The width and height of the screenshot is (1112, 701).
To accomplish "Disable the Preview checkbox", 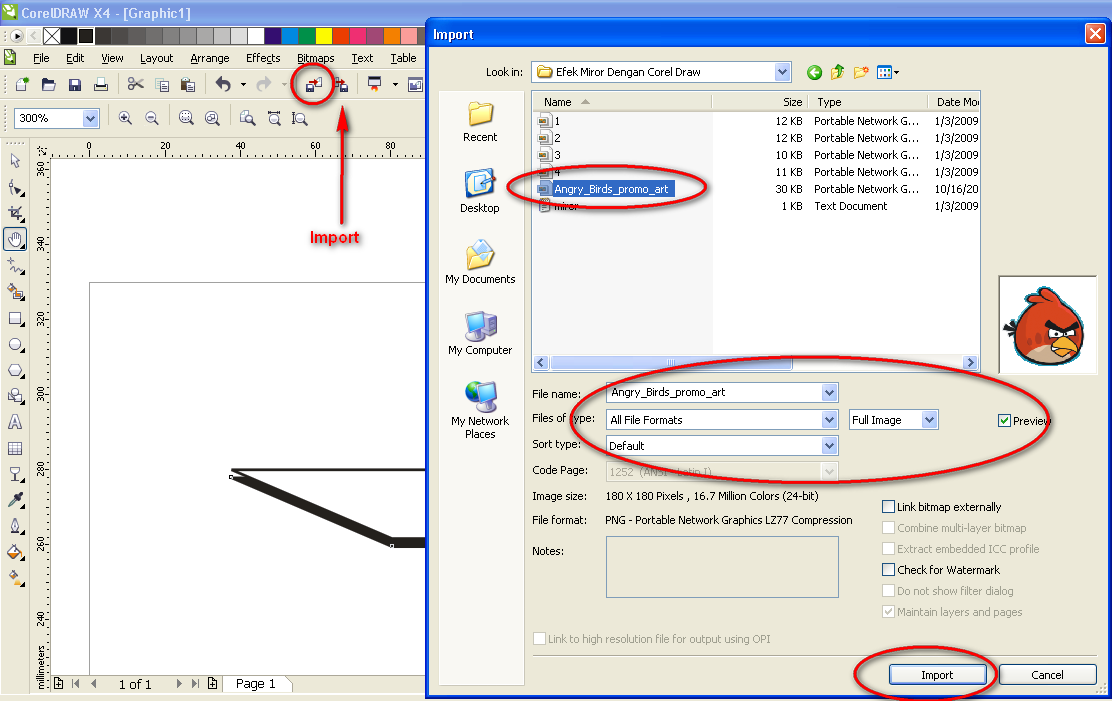I will click(x=1005, y=420).
